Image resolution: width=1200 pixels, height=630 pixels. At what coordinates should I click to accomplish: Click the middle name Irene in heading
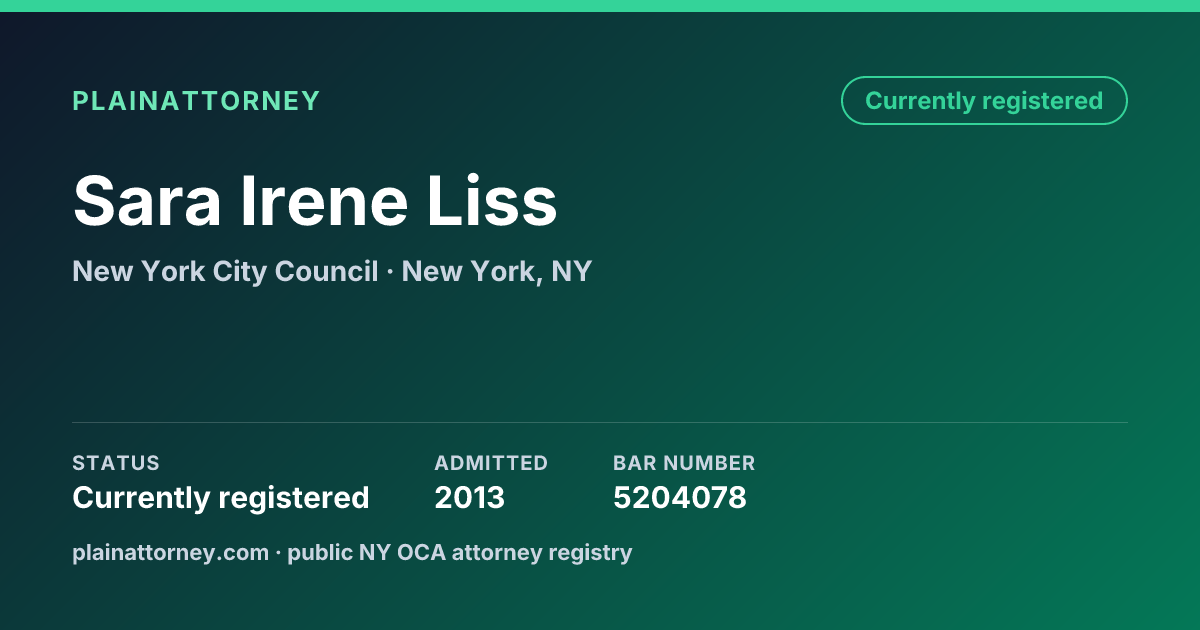tap(324, 201)
